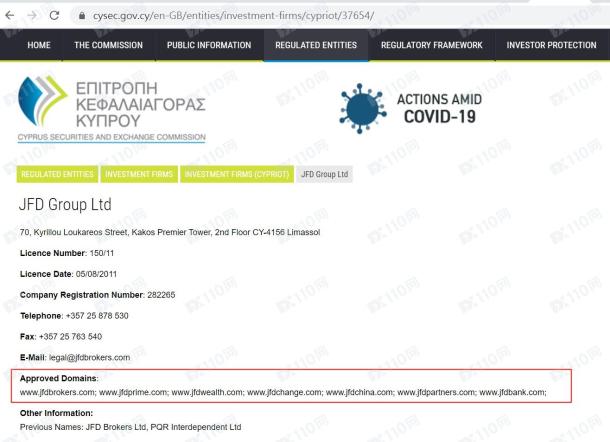Click registration number 282265
This screenshot has width=610, height=442.
[161, 295]
